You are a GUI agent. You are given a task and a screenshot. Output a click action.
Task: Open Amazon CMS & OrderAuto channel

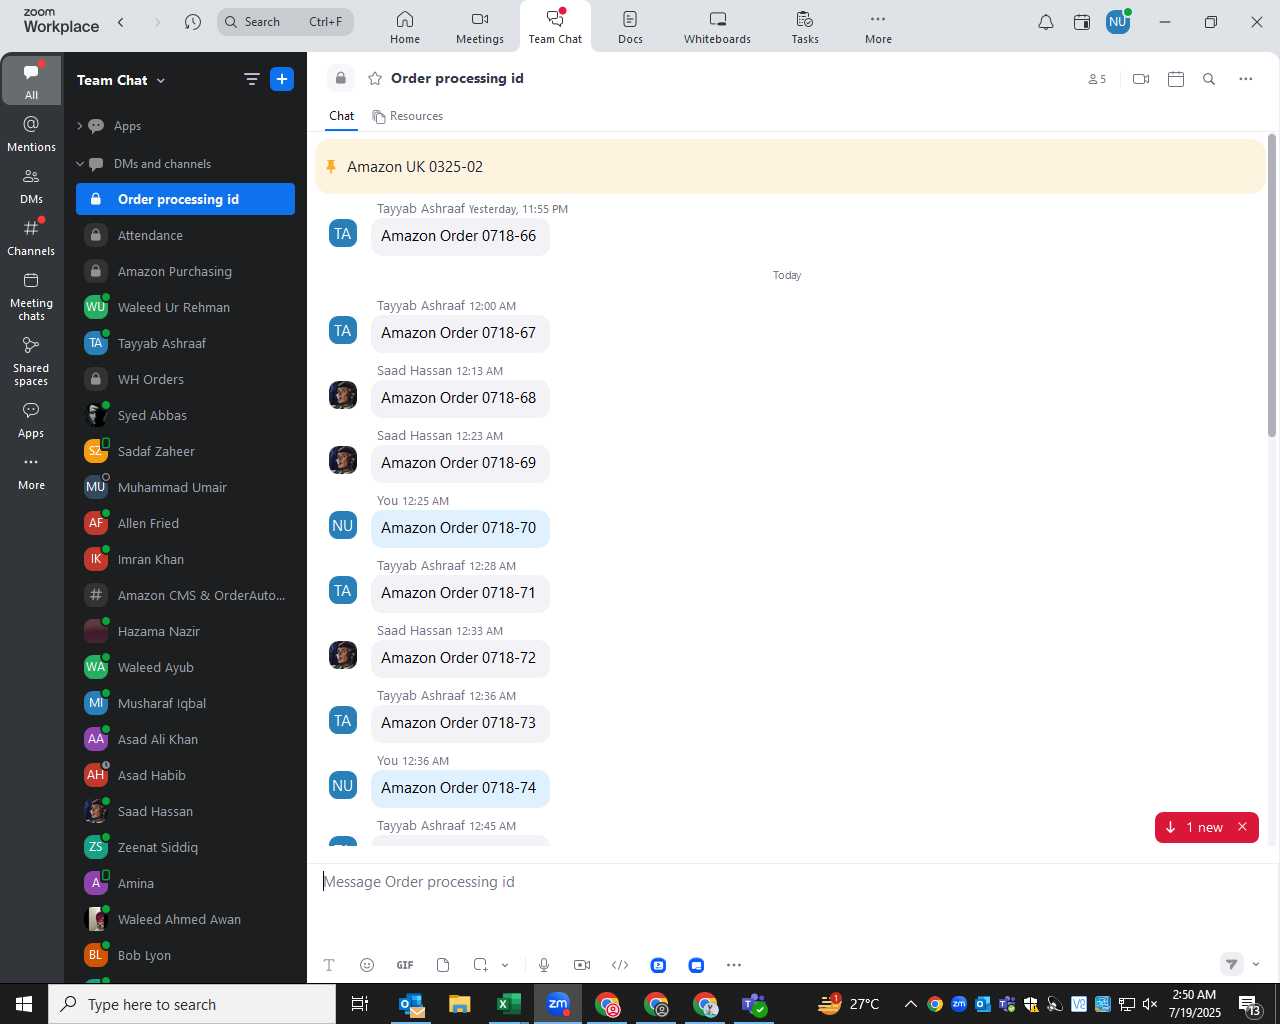click(x=185, y=596)
